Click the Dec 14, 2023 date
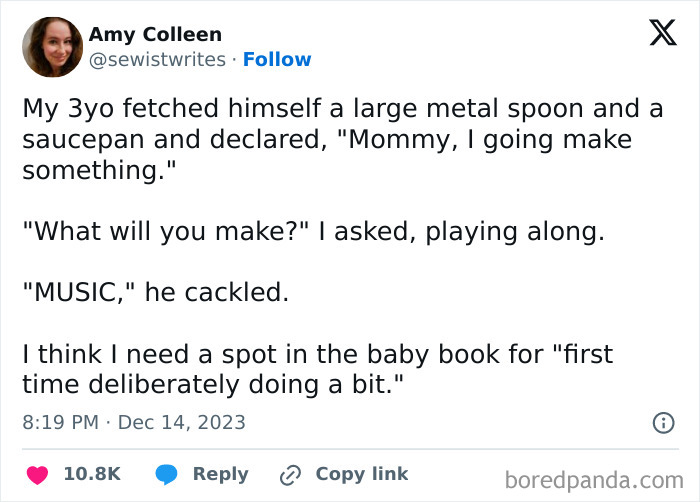The image size is (700, 502). click(181, 422)
